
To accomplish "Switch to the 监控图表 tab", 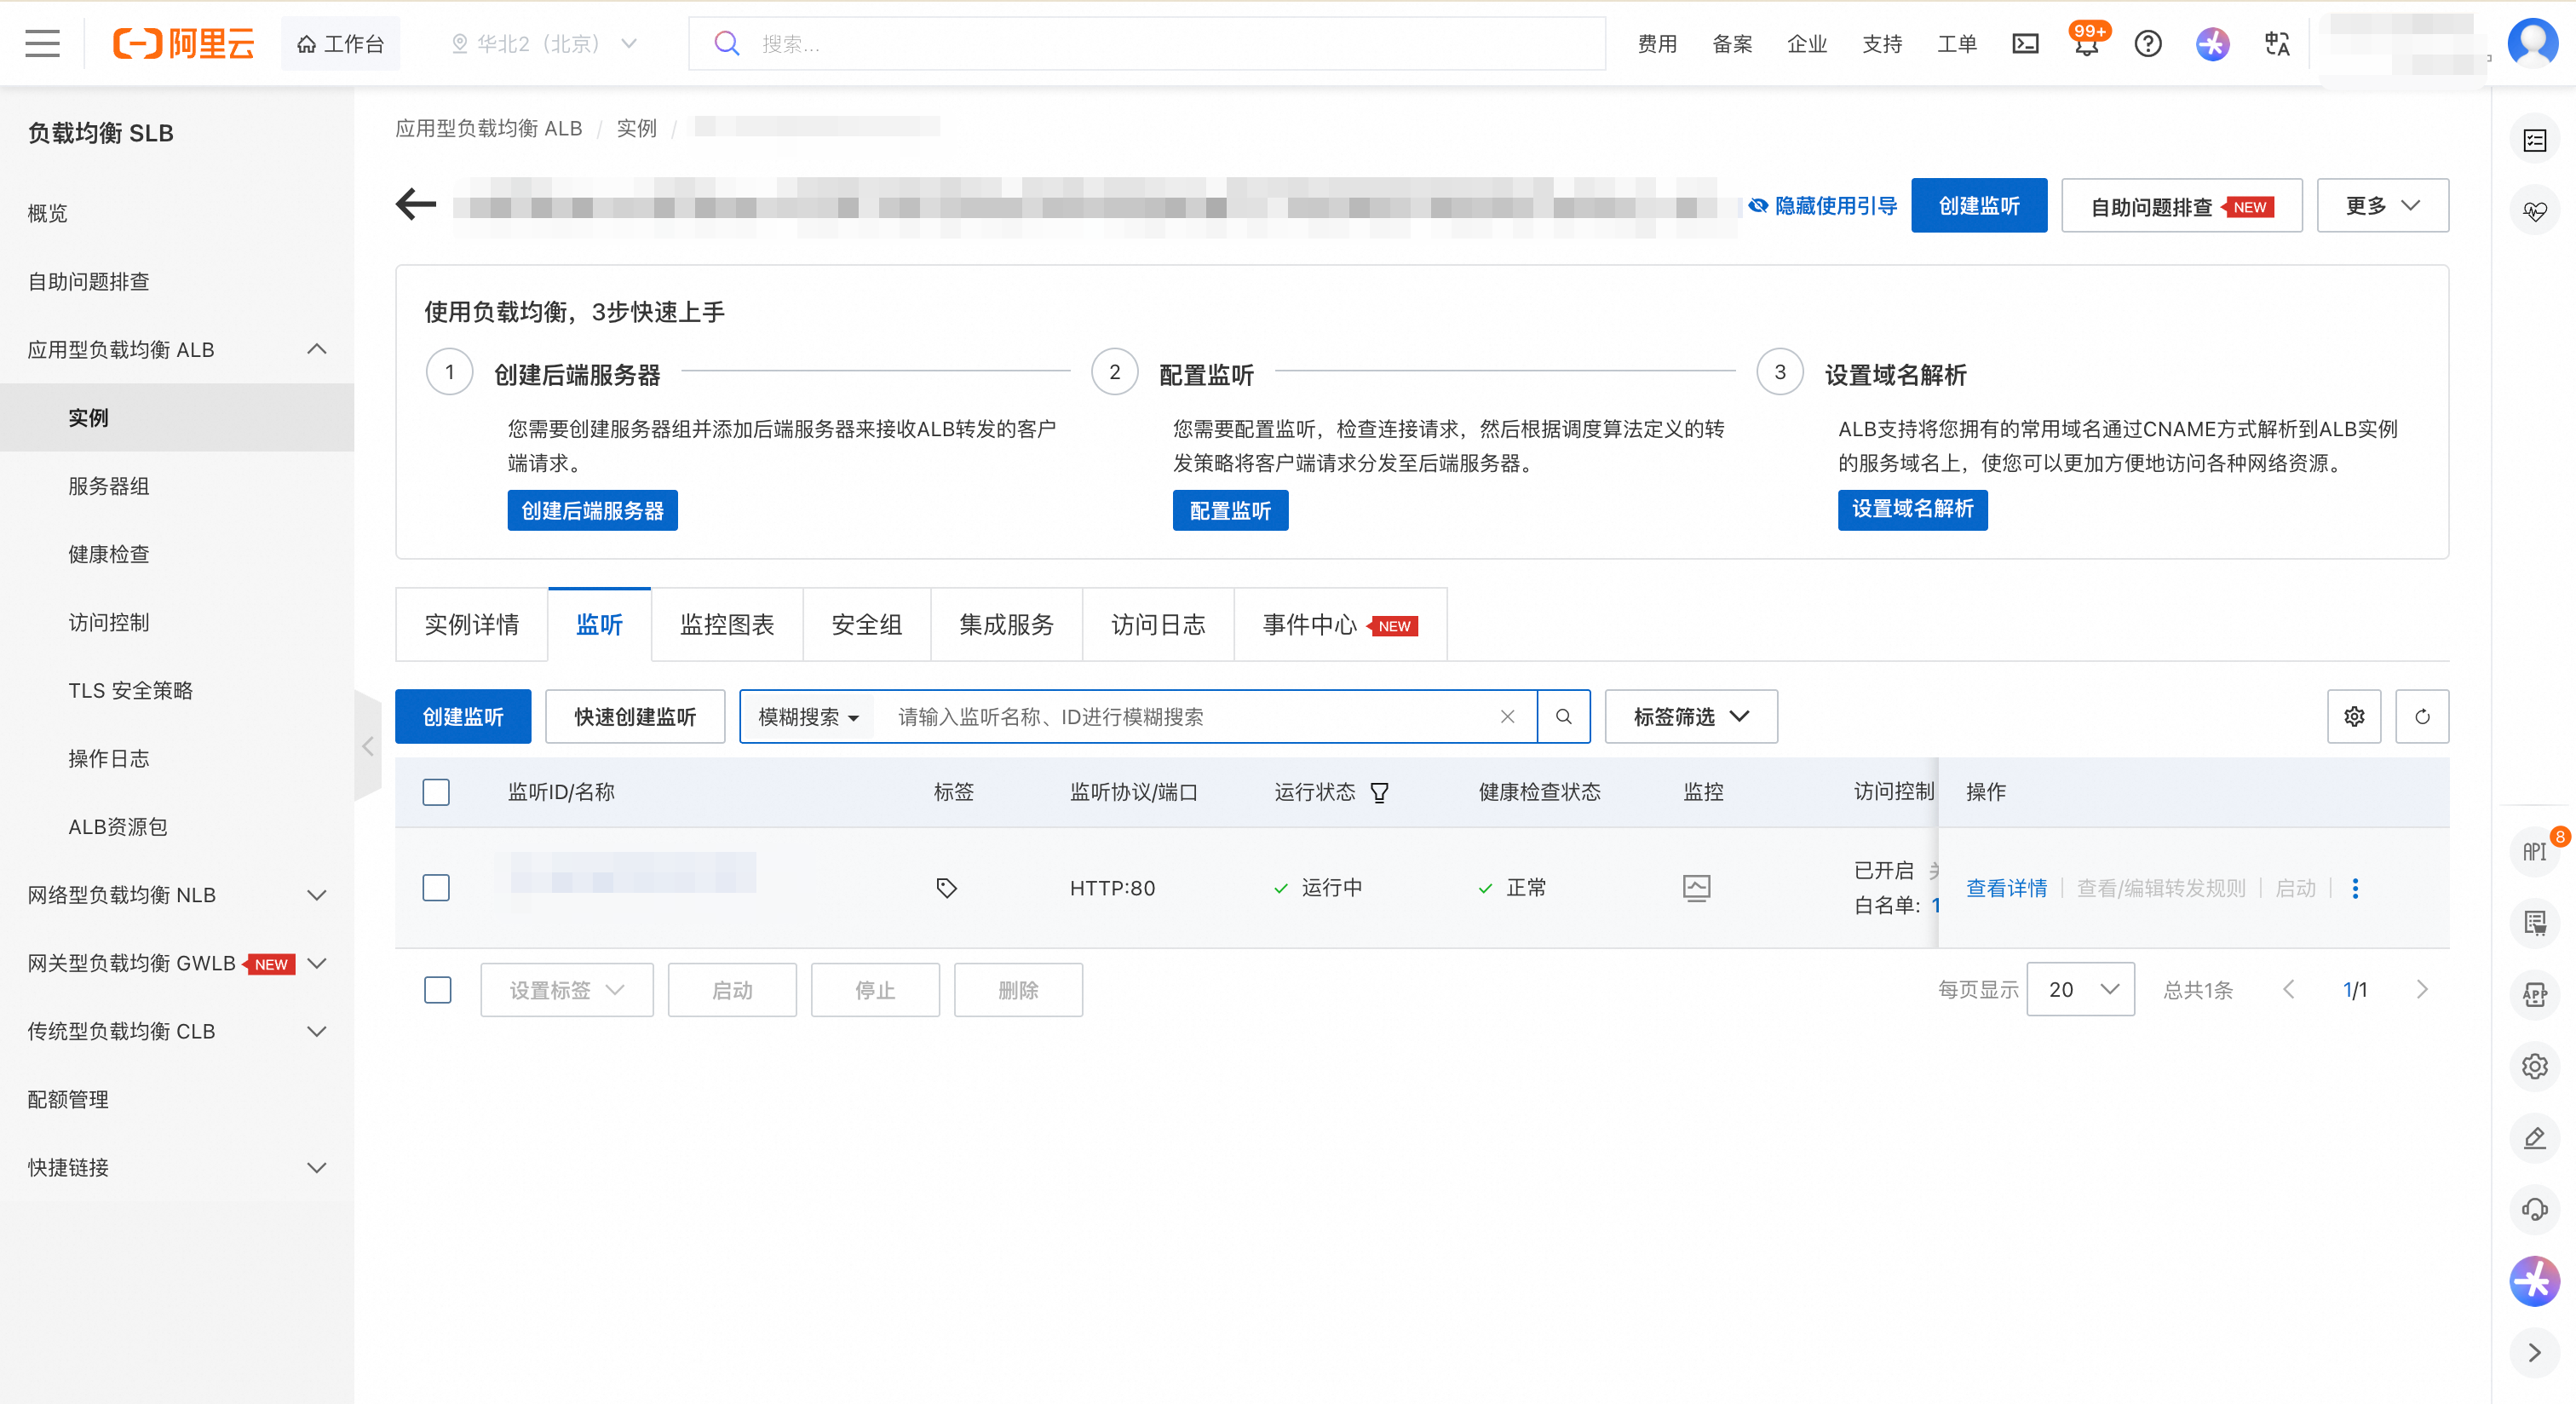I will [727, 624].
